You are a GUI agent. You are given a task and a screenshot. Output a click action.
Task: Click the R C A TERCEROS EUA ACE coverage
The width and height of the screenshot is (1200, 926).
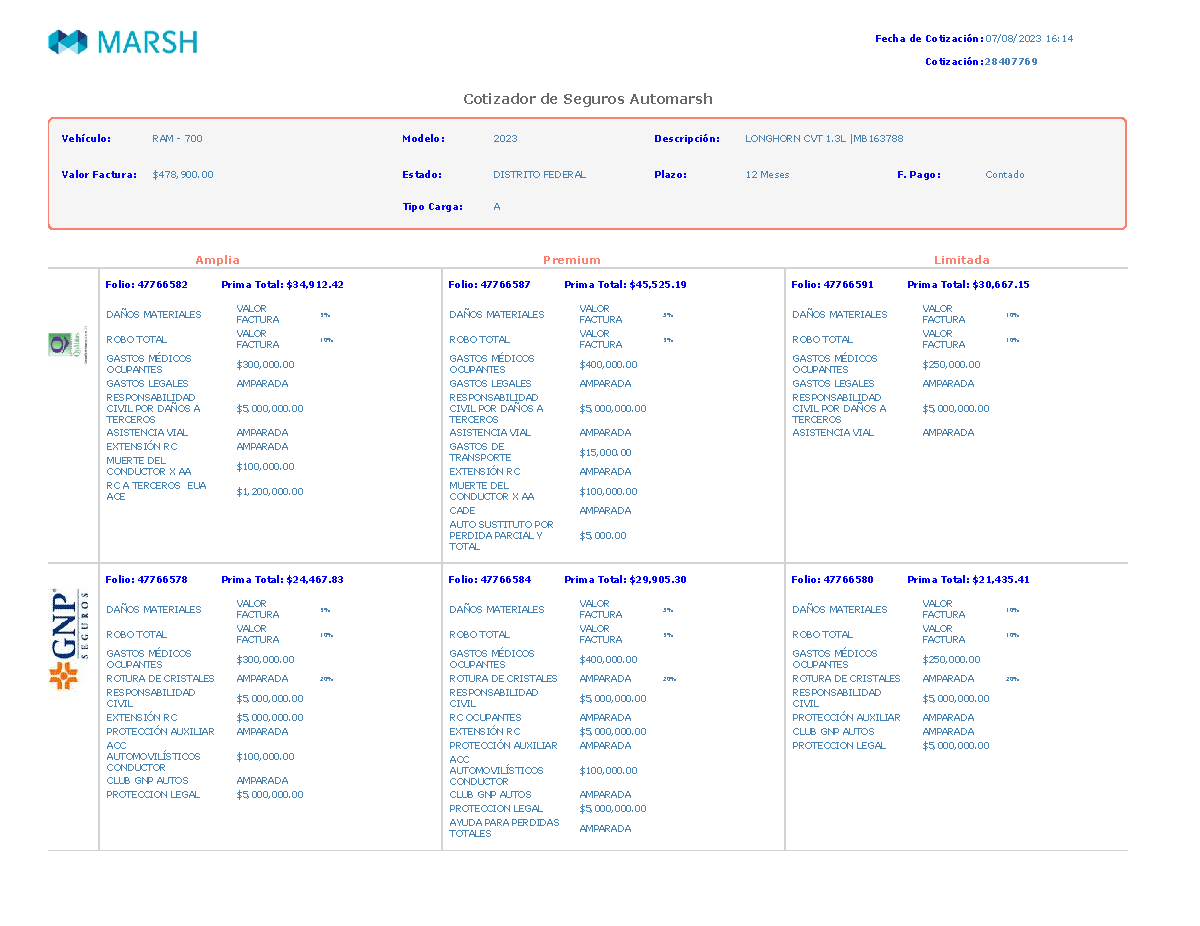click(x=156, y=491)
